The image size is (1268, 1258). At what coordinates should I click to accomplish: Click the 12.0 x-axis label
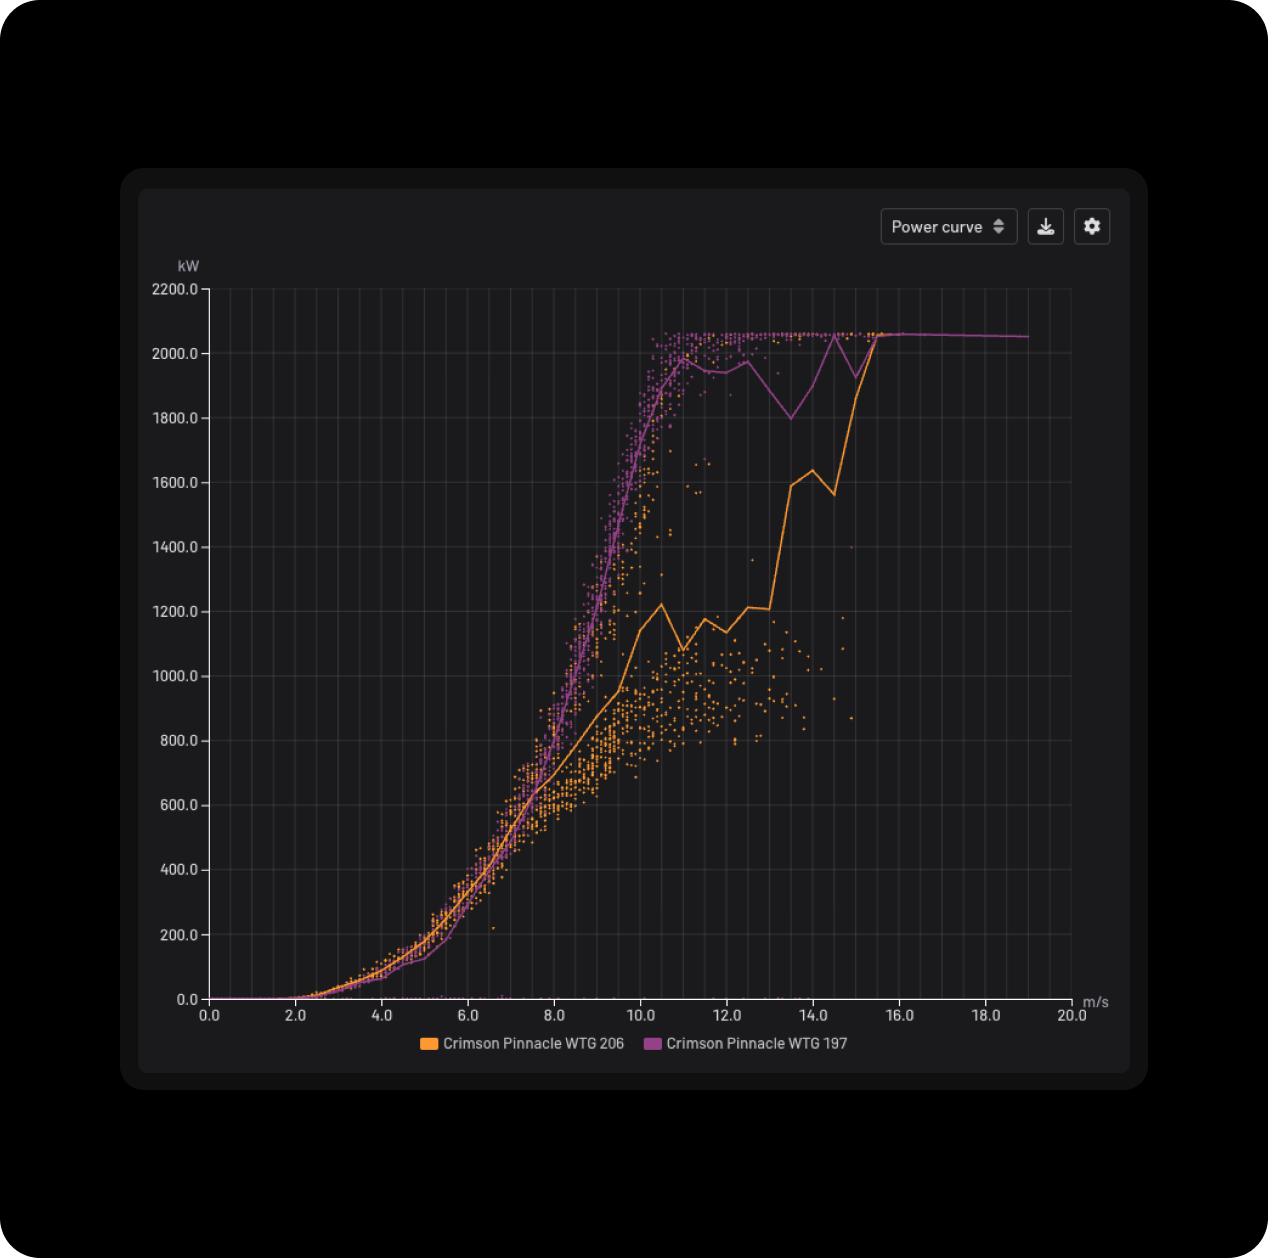click(x=727, y=1015)
